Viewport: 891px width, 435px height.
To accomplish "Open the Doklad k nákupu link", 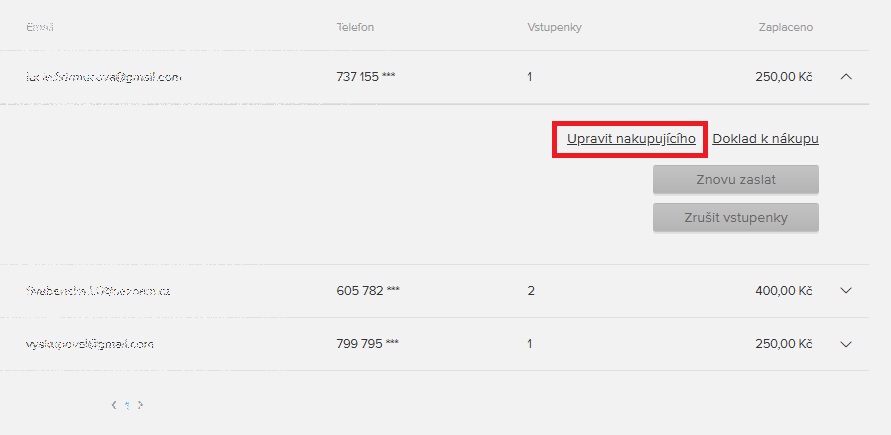I will click(765, 139).
